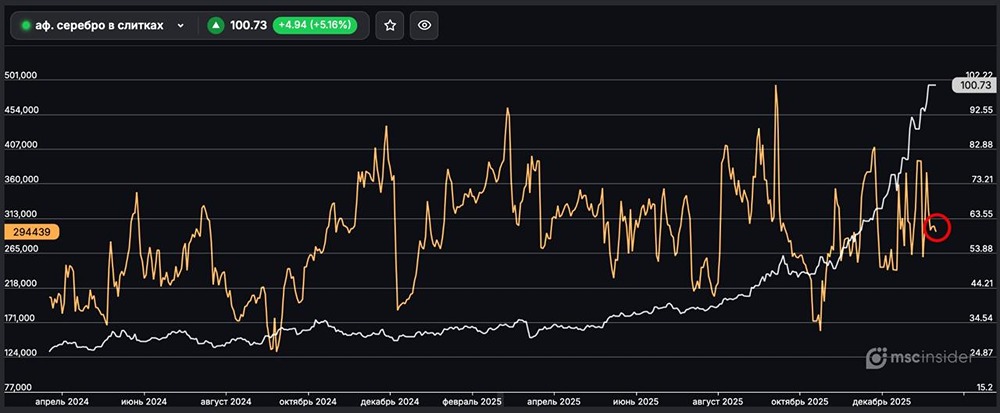Toggle the eye visibility icon
This screenshot has height=413, width=1000.
[424, 25]
